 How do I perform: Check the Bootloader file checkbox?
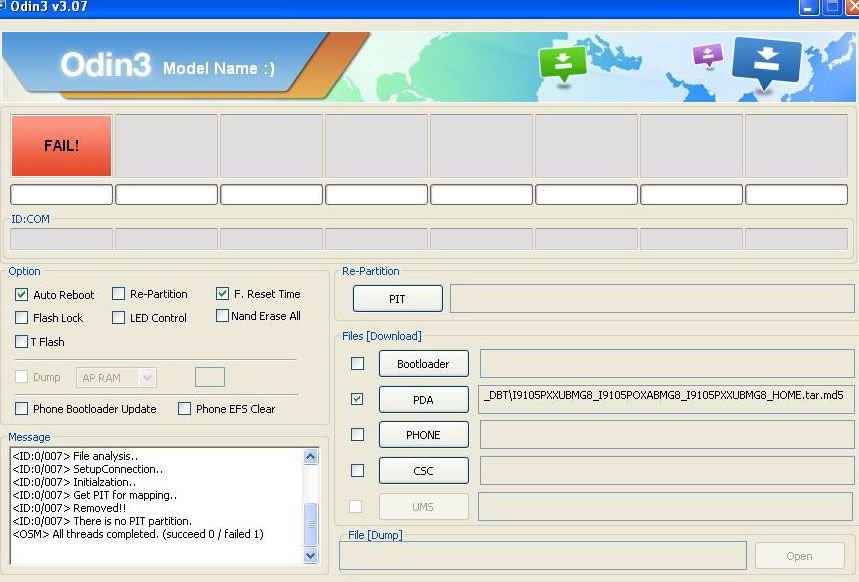(357, 363)
